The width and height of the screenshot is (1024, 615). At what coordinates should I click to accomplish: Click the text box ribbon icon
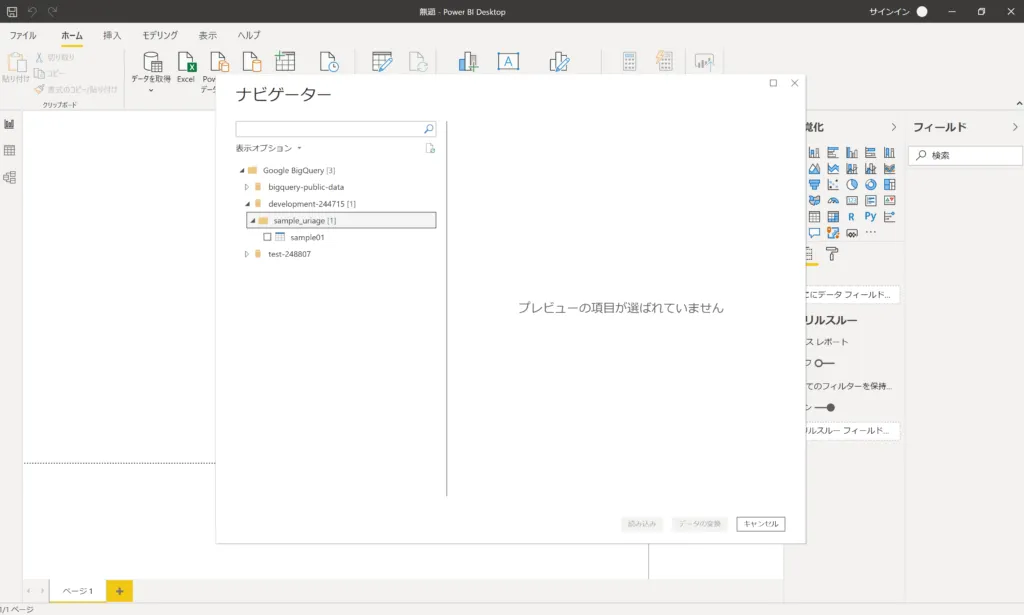click(x=508, y=61)
